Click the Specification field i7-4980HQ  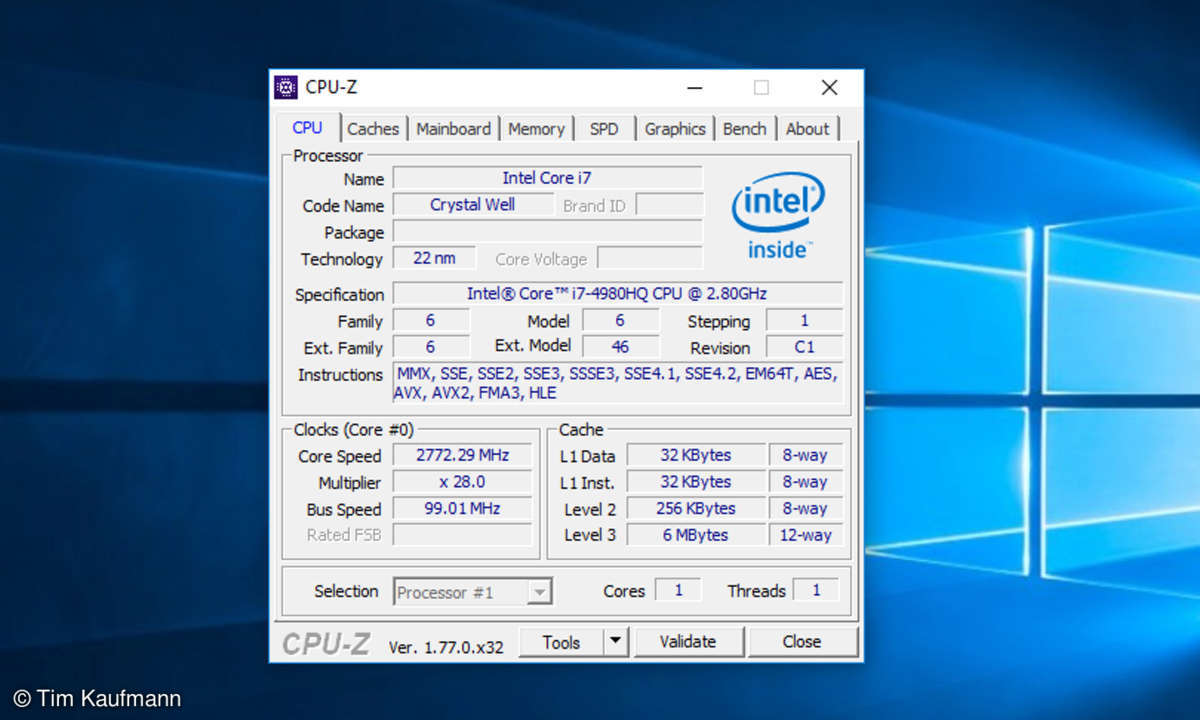[x=617, y=294]
